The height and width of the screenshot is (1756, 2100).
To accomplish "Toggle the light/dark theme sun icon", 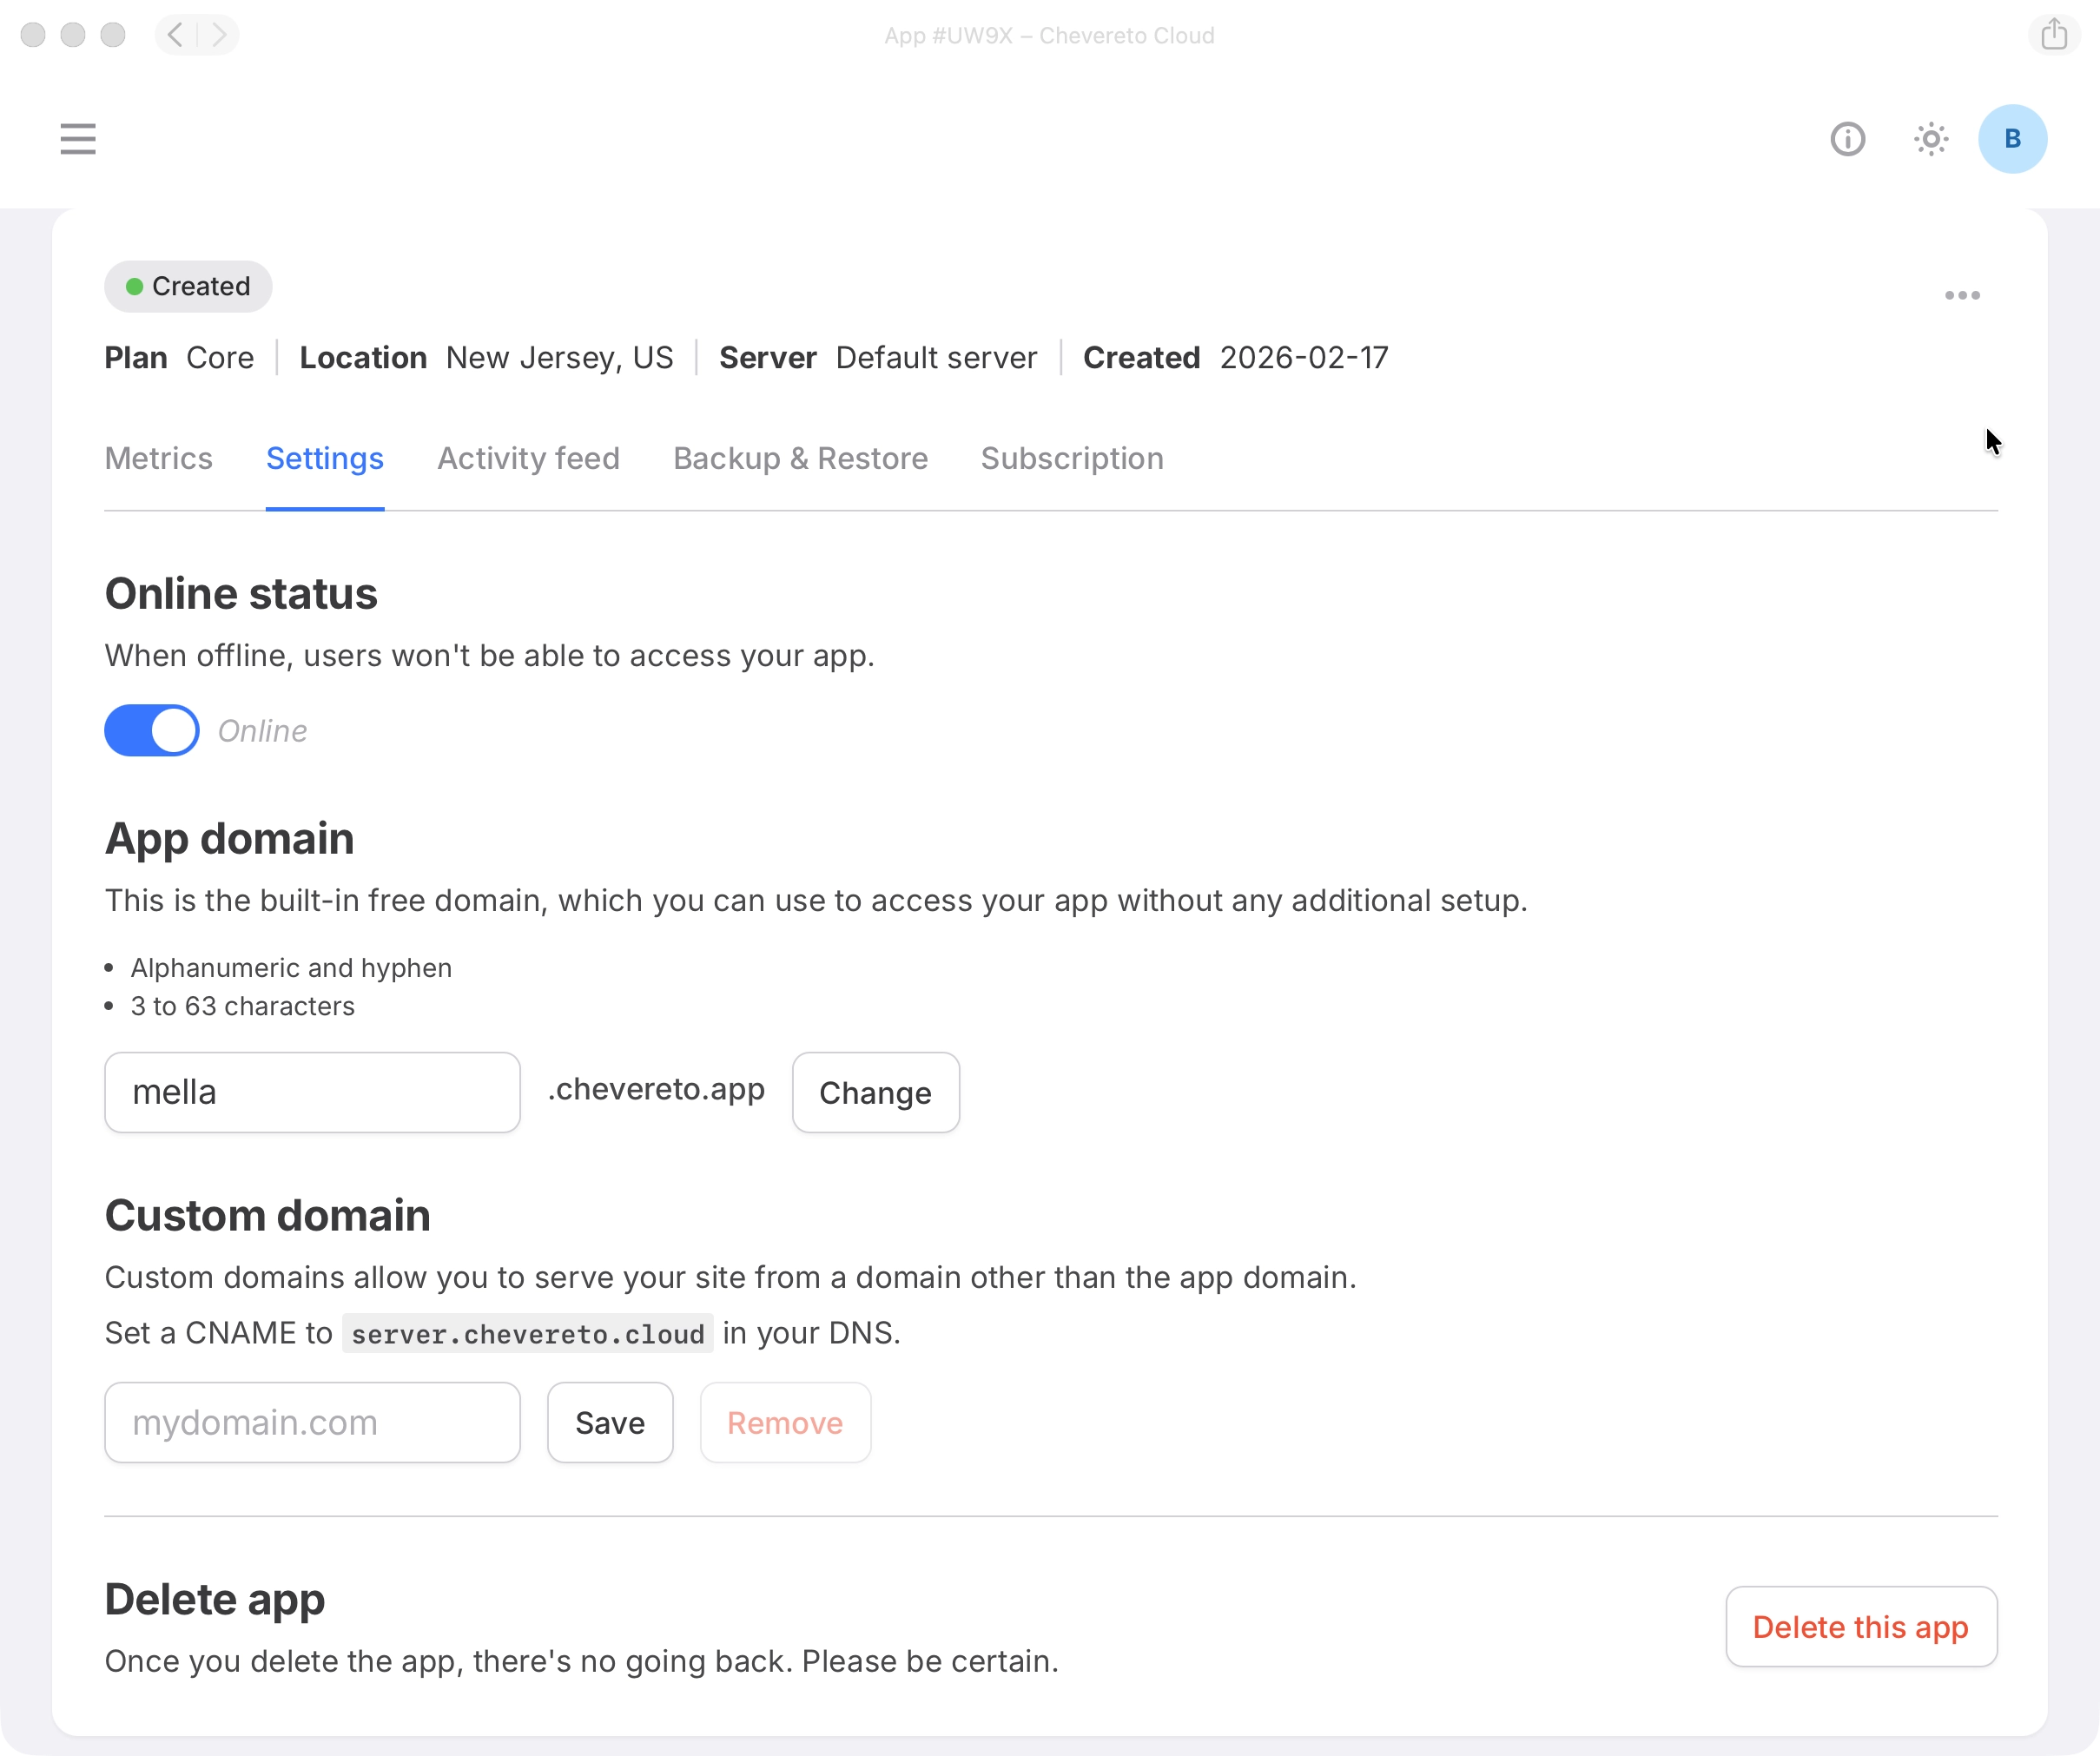I will (x=1930, y=139).
